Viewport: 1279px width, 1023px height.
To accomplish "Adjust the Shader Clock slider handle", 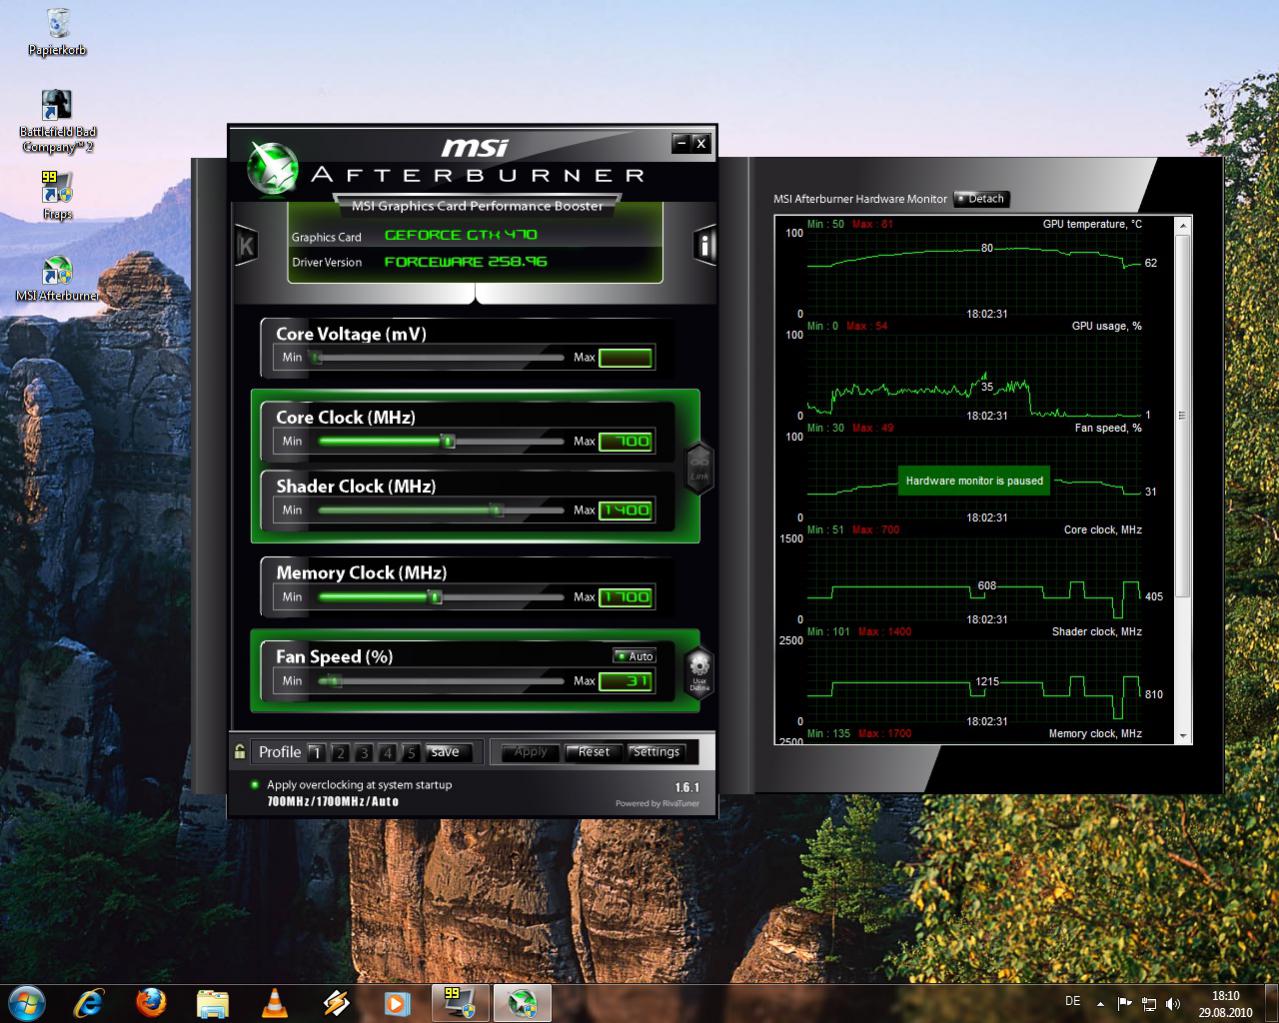I will tap(496, 510).
